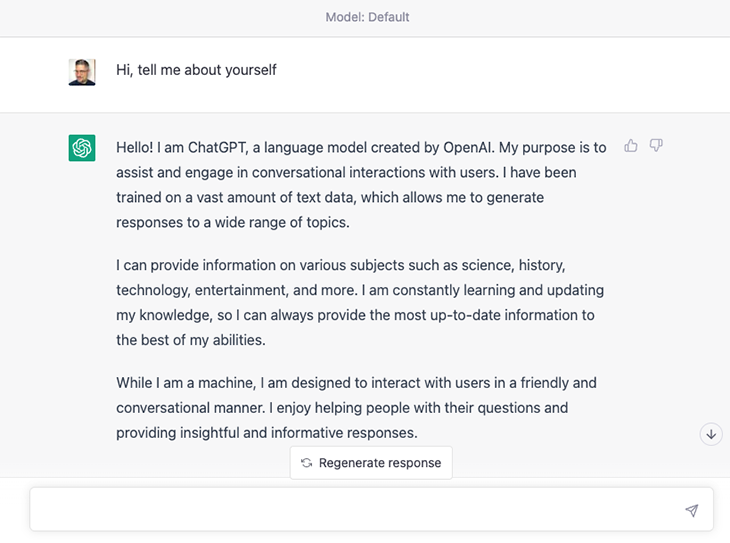Image resolution: width=730 pixels, height=543 pixels.
Task: Click the word 'OpenAI' in the response
Action: 467,148
